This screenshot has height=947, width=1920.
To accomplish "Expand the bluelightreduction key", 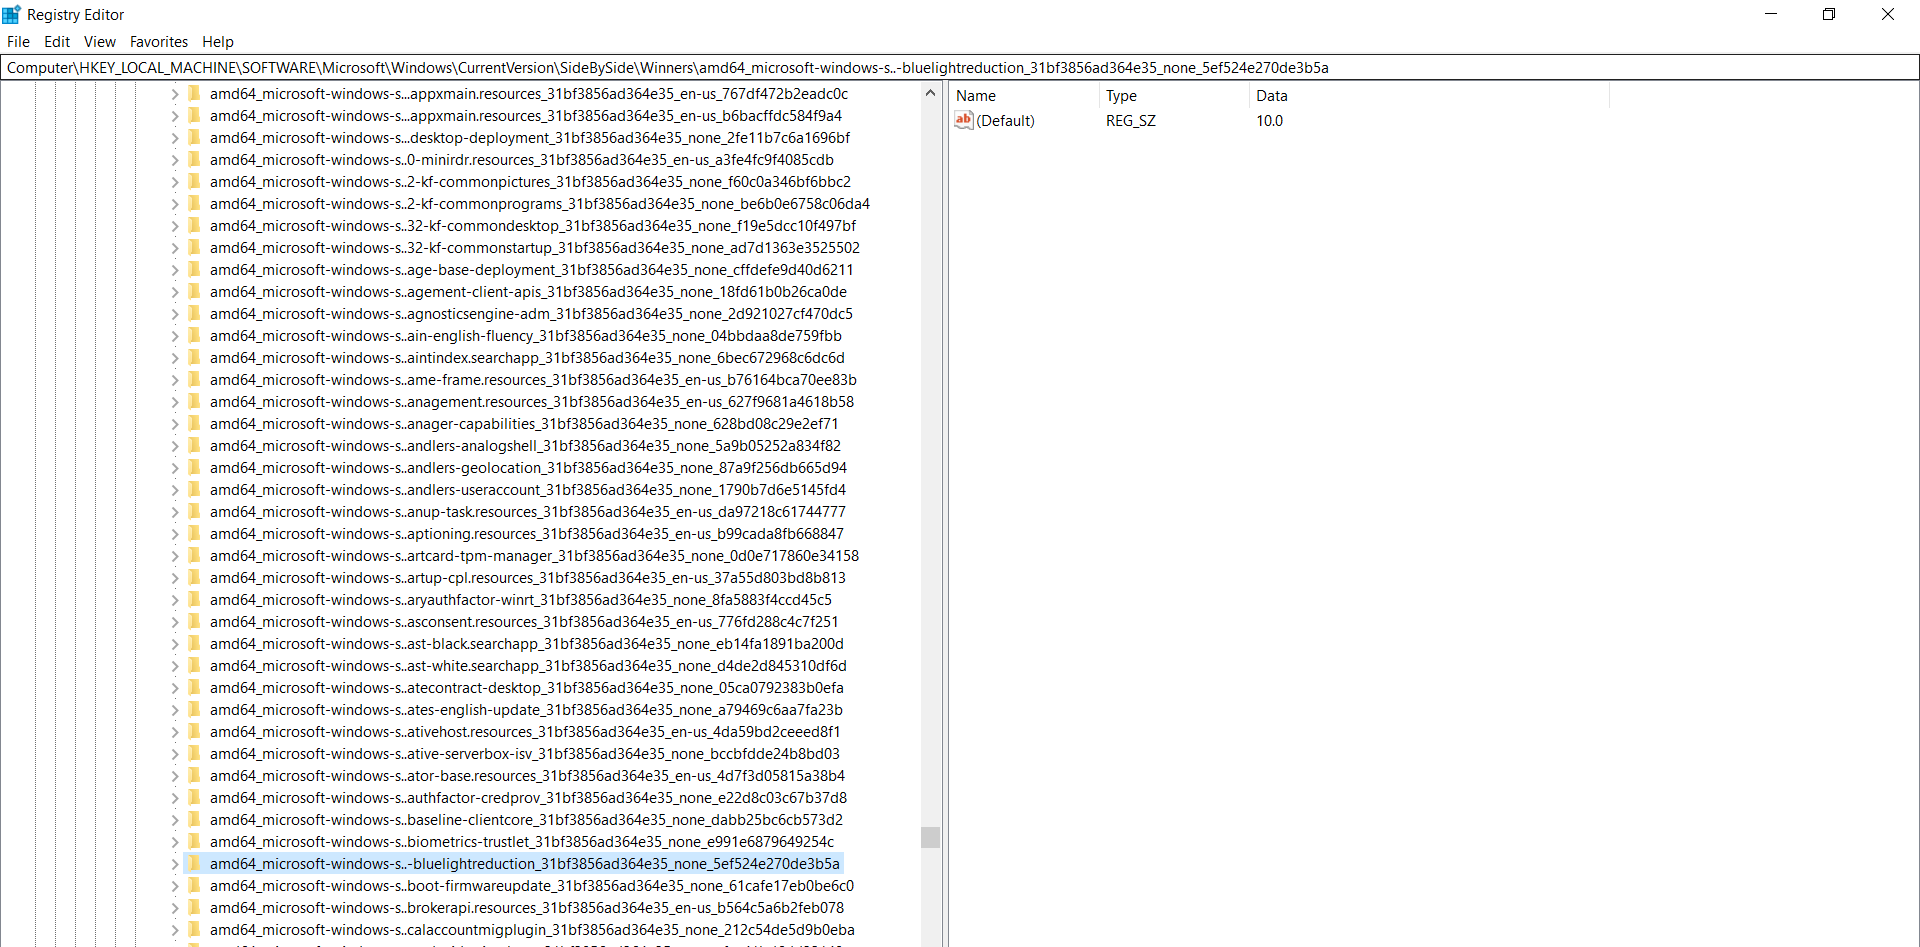I will pos(175,864).
